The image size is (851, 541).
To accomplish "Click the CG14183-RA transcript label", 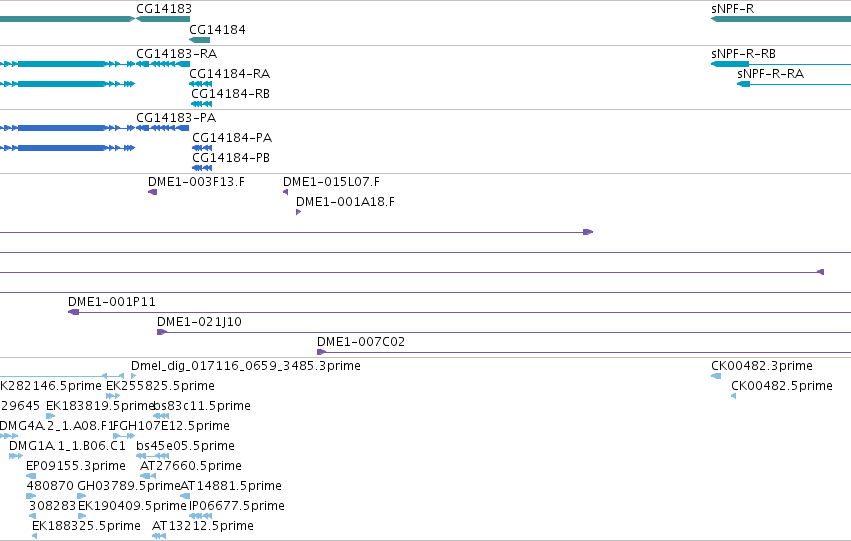I will click(x=176, y=54).
